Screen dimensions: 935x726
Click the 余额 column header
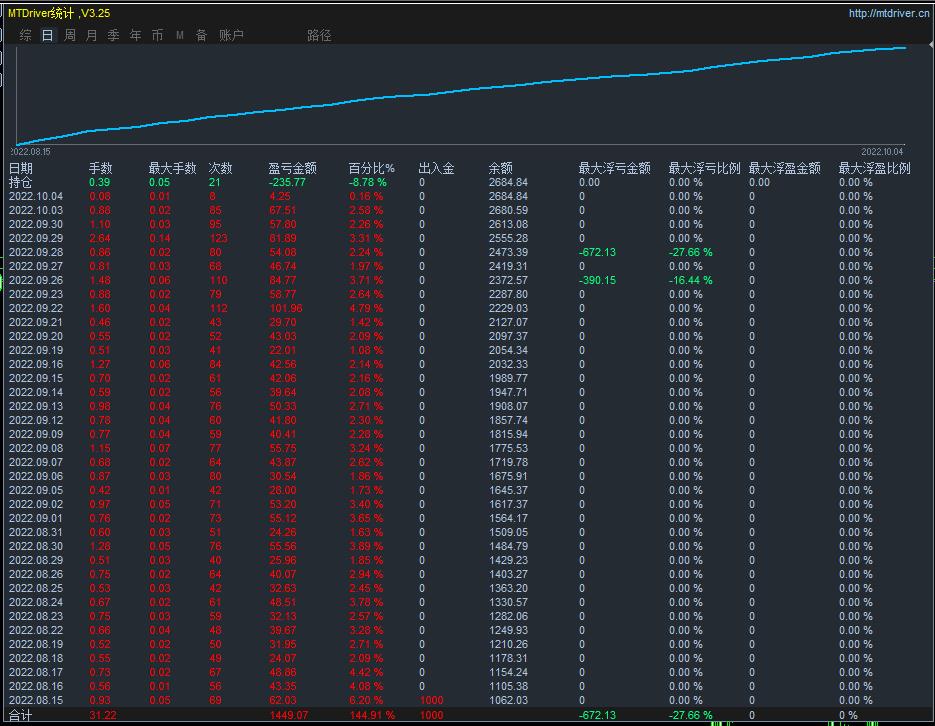(x=500, y=168)
